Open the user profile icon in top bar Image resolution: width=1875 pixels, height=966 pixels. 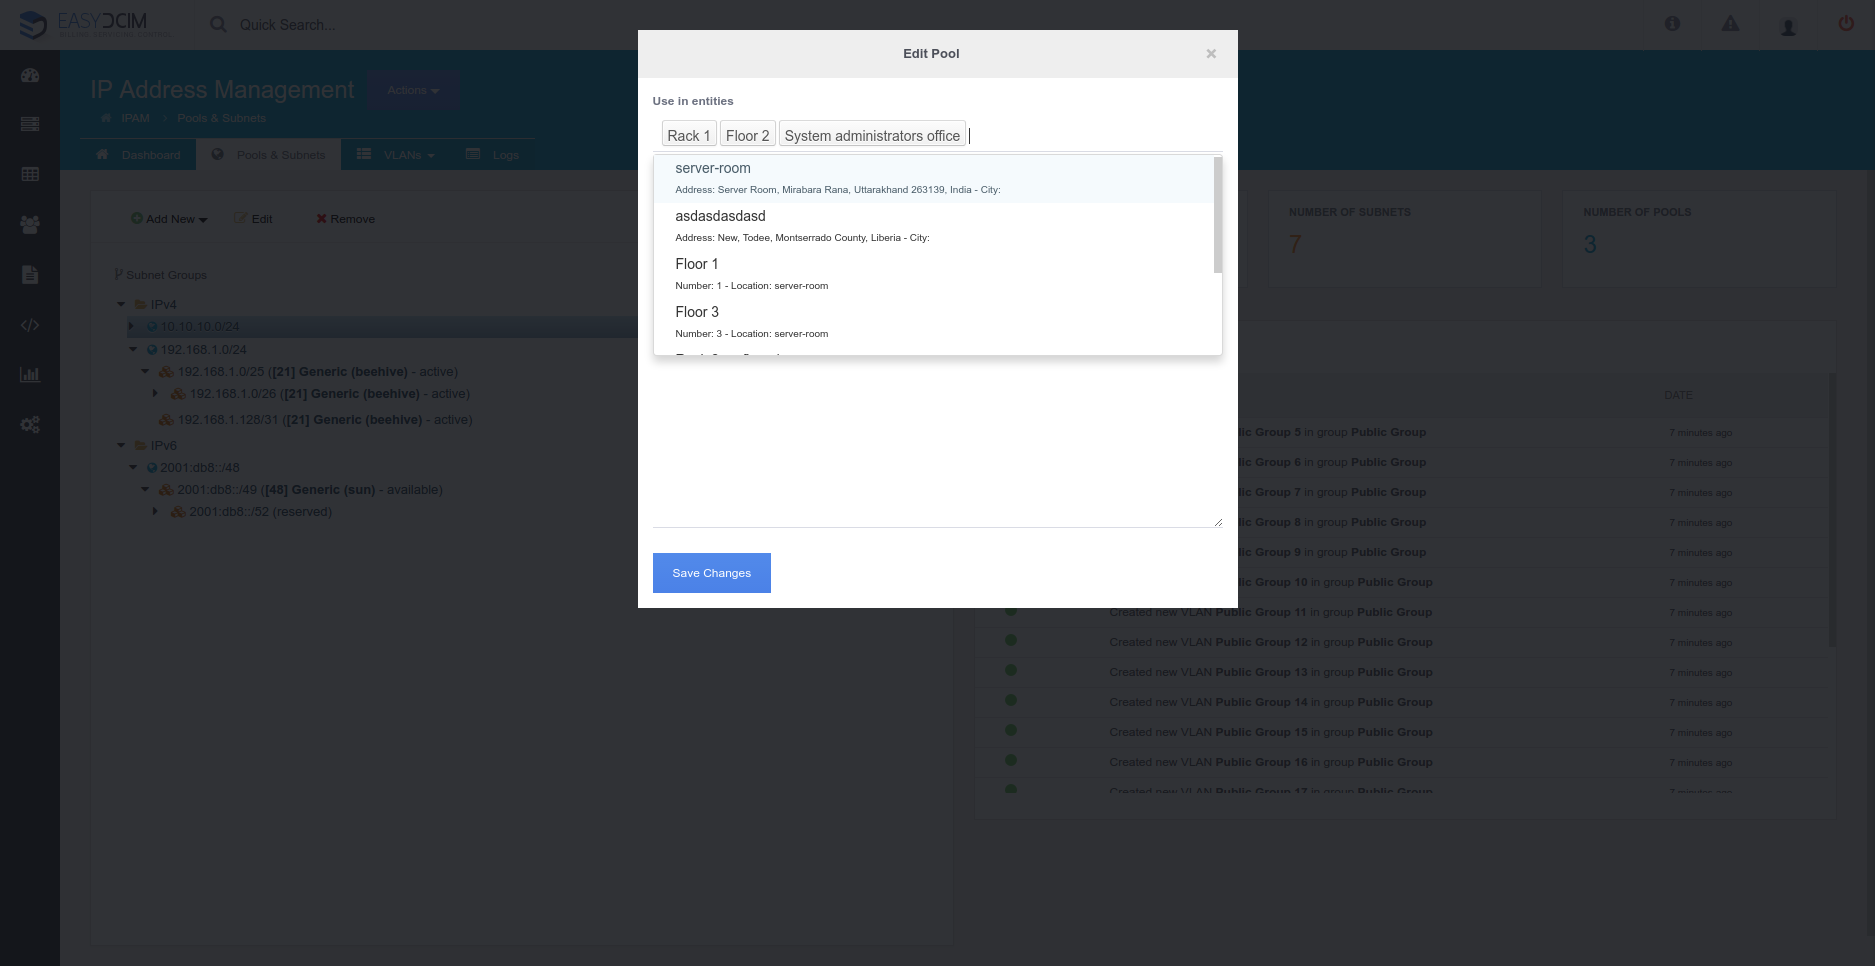[1788, 26]
